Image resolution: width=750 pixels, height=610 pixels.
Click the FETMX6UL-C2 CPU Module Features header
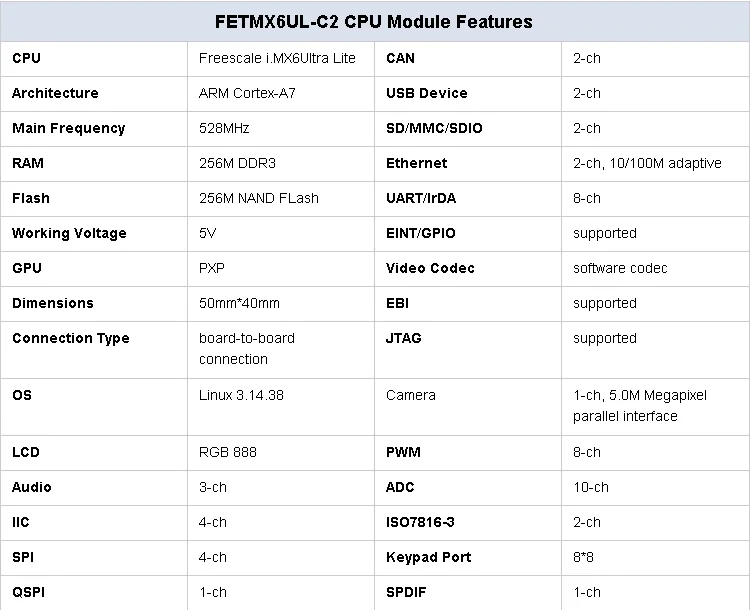[374, 22]
